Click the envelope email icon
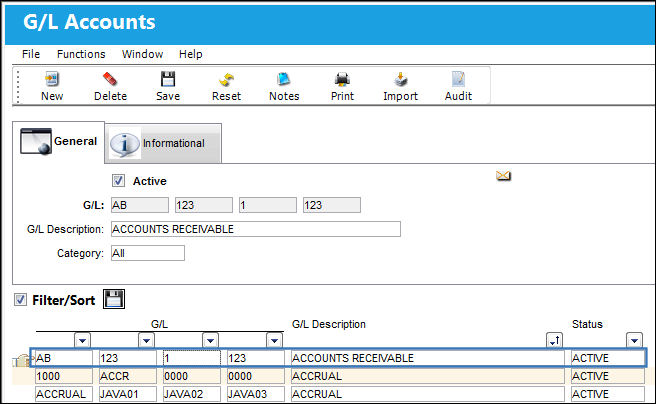The width and height of the screenshot is (656, 404). pos(503,176)
